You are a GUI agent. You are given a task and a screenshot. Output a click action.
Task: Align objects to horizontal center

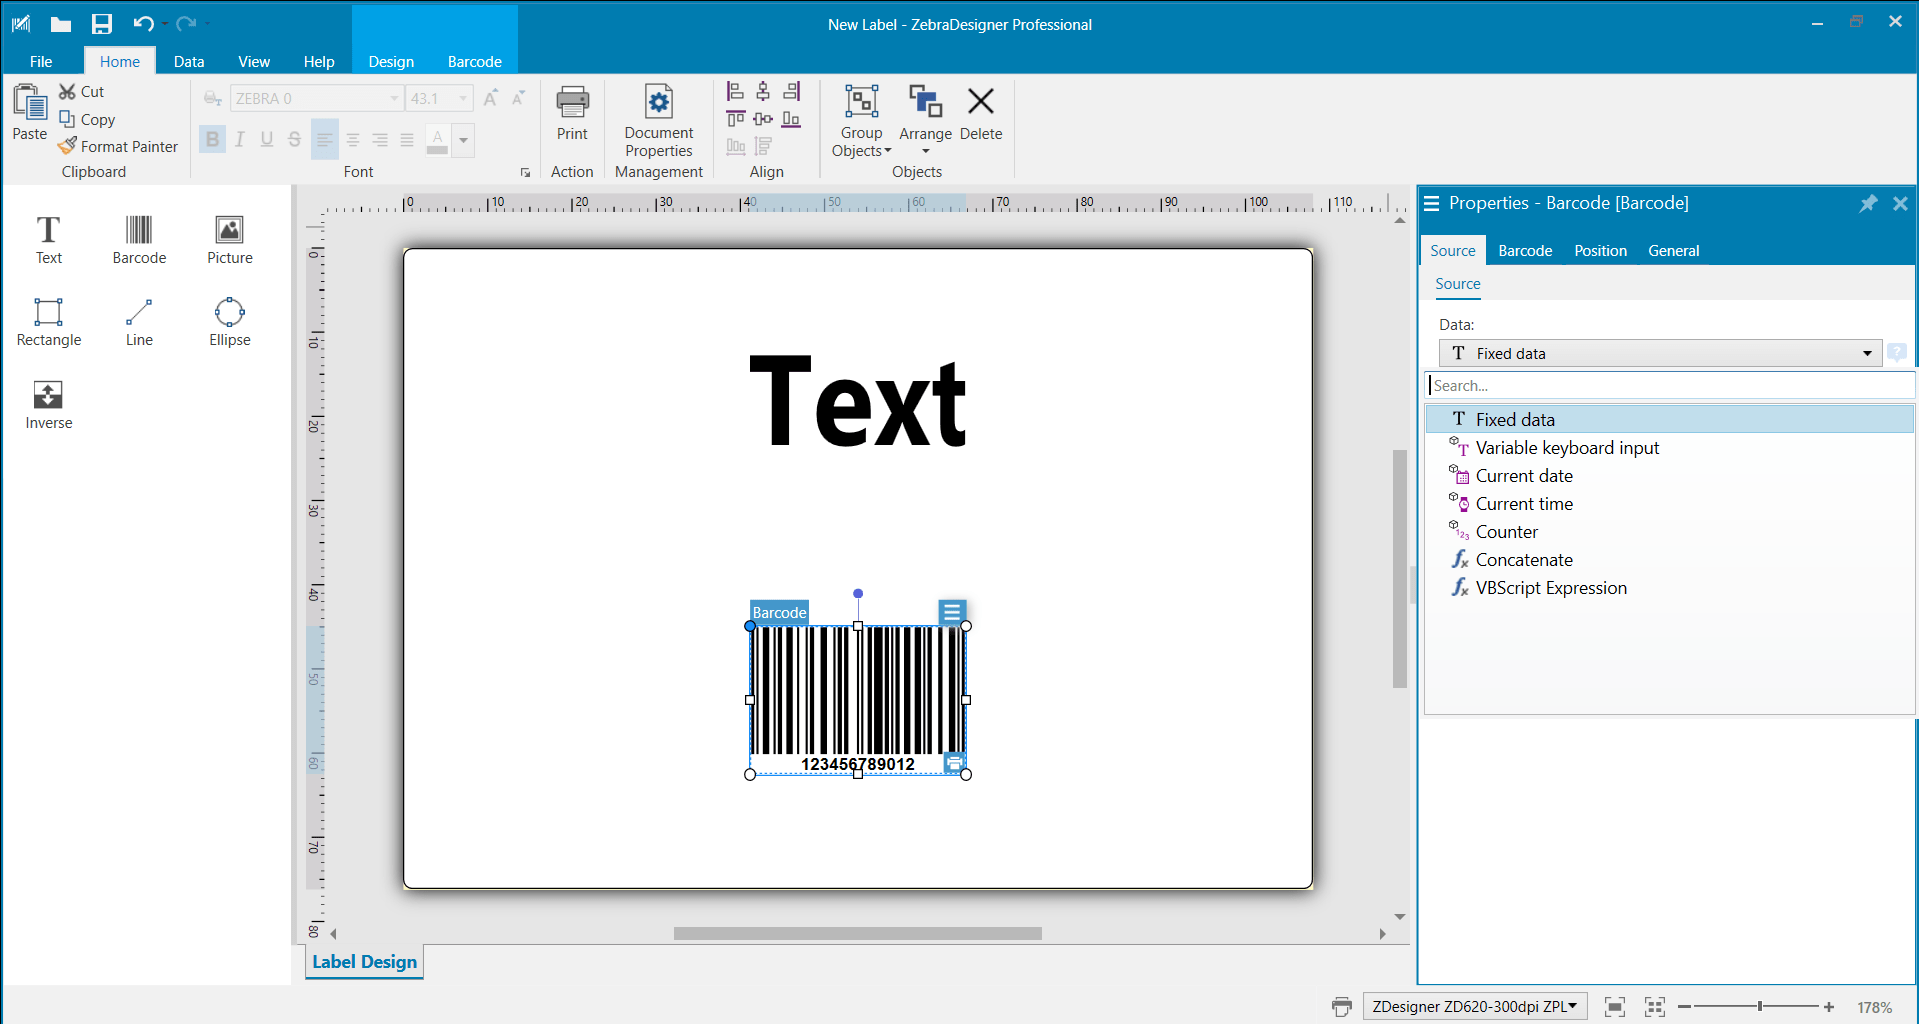(763, 92)
